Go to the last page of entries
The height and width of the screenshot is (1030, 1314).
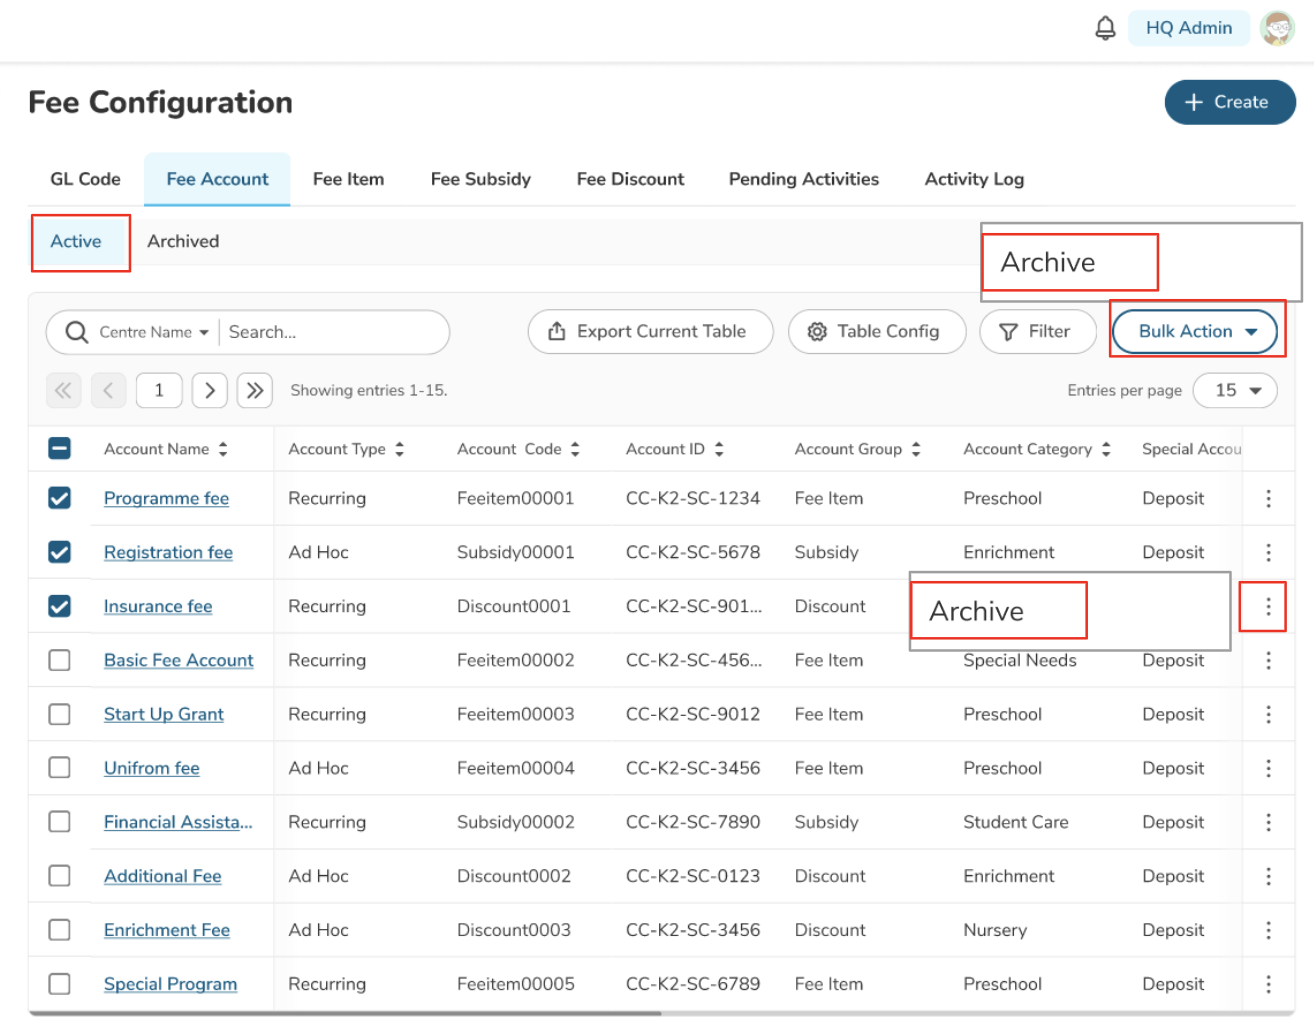pos(255,390)
